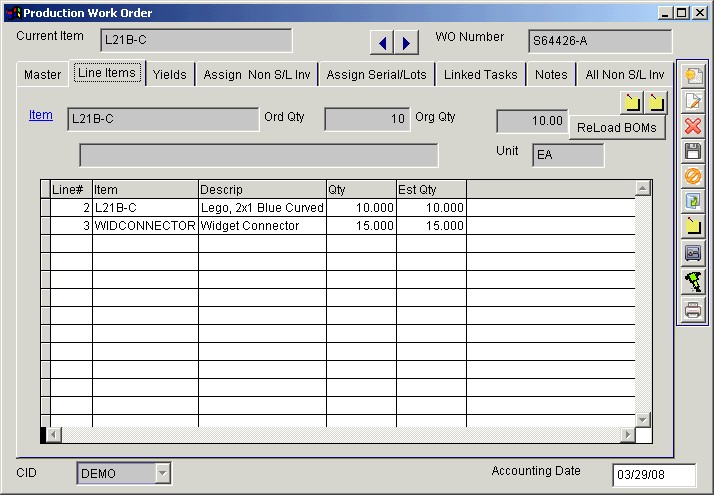Click the printer icon in side toolbar
The width and height of the screenshot is (714, 495).
693,310
